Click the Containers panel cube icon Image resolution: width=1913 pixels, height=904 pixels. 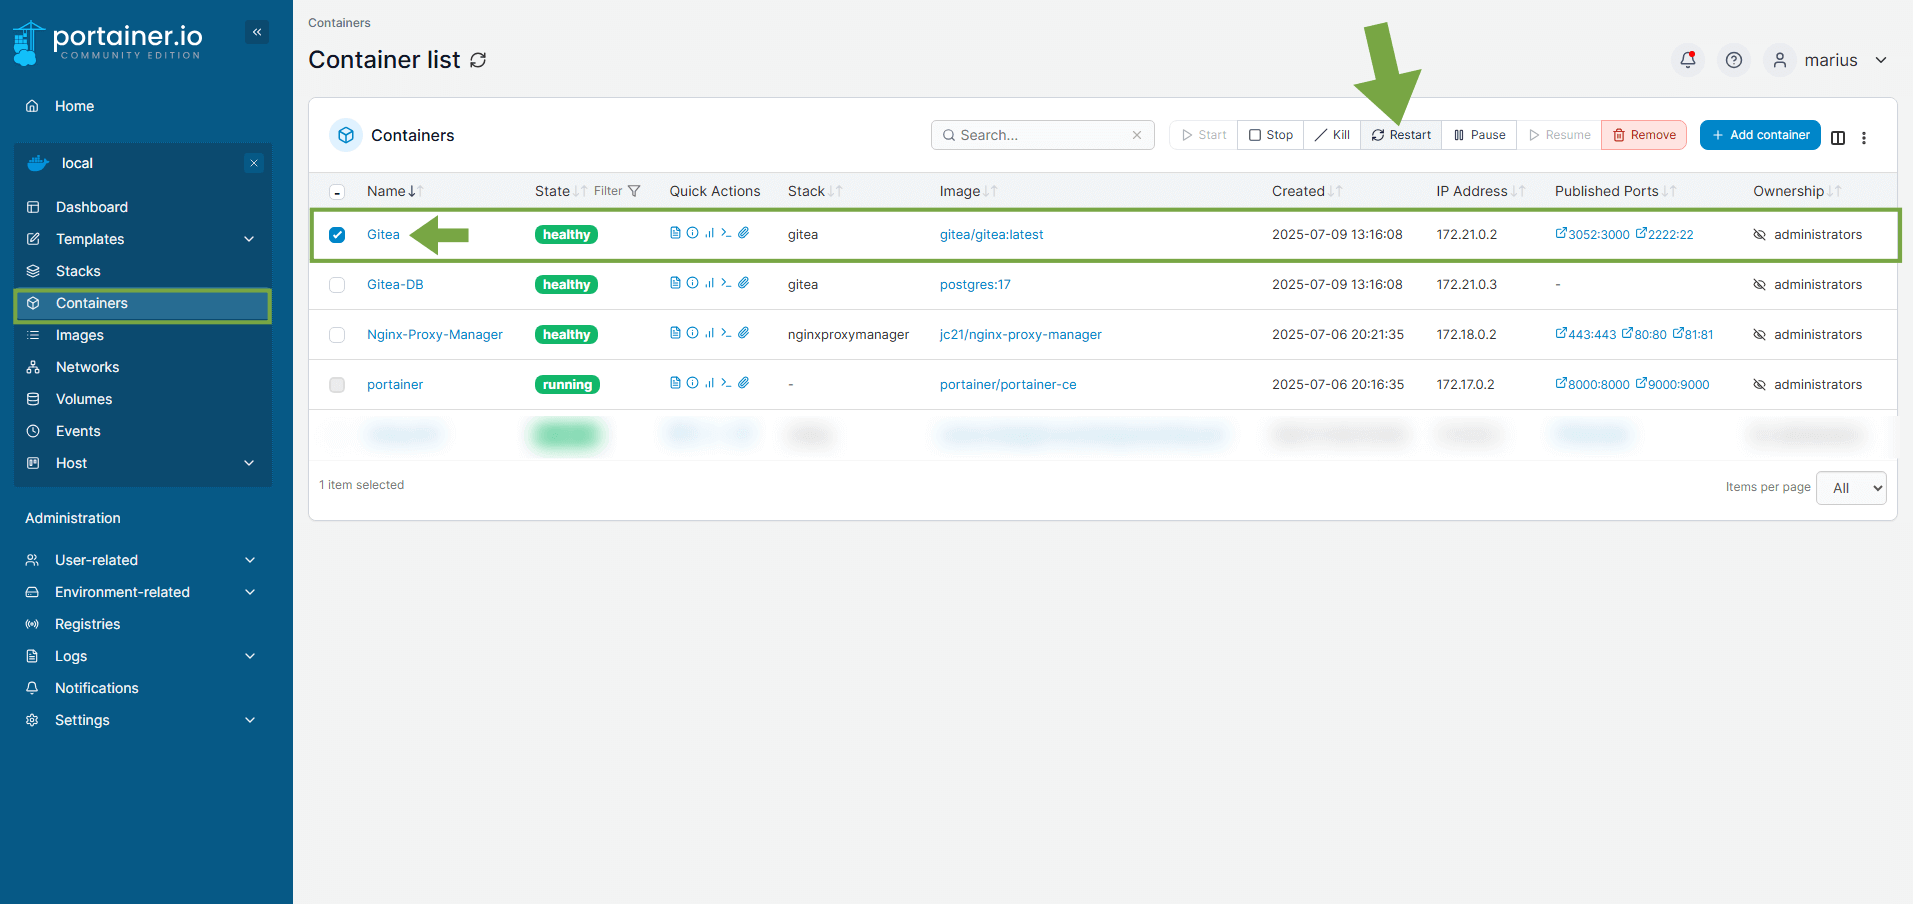[x=346, y=135]
